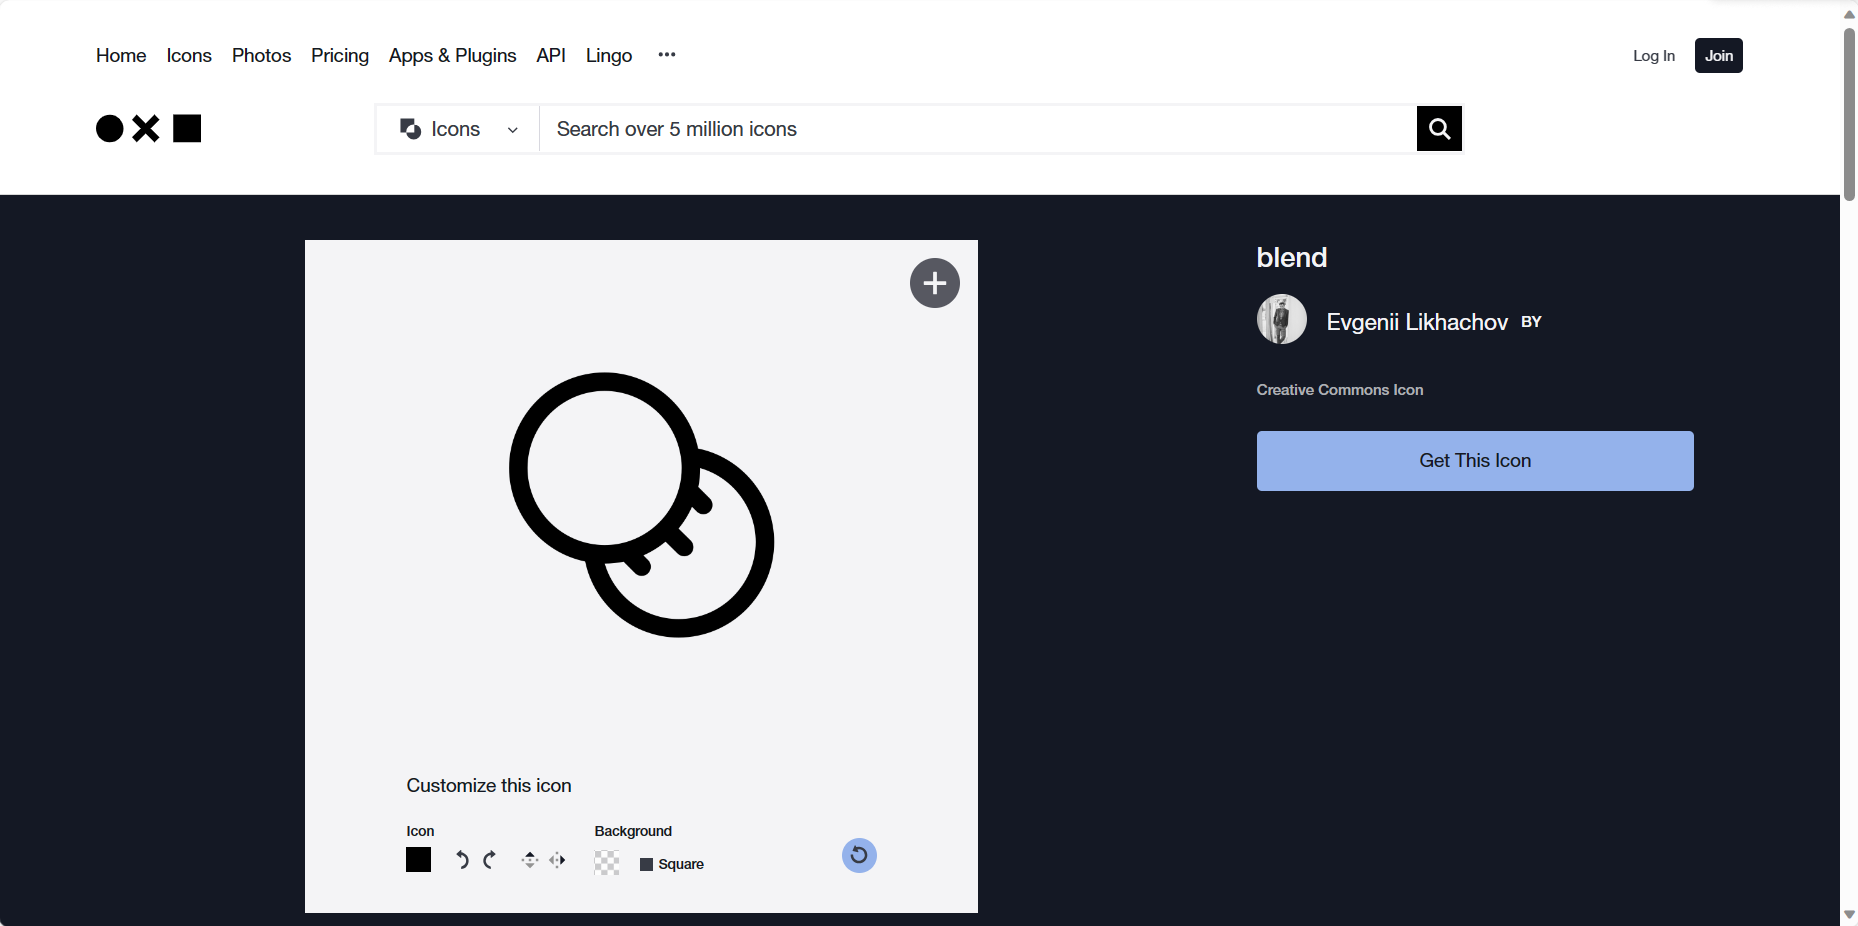Viewport: 1858px width, 926px height.
Task: Click the magnifying glass search button
Action: coord(1439,129)
